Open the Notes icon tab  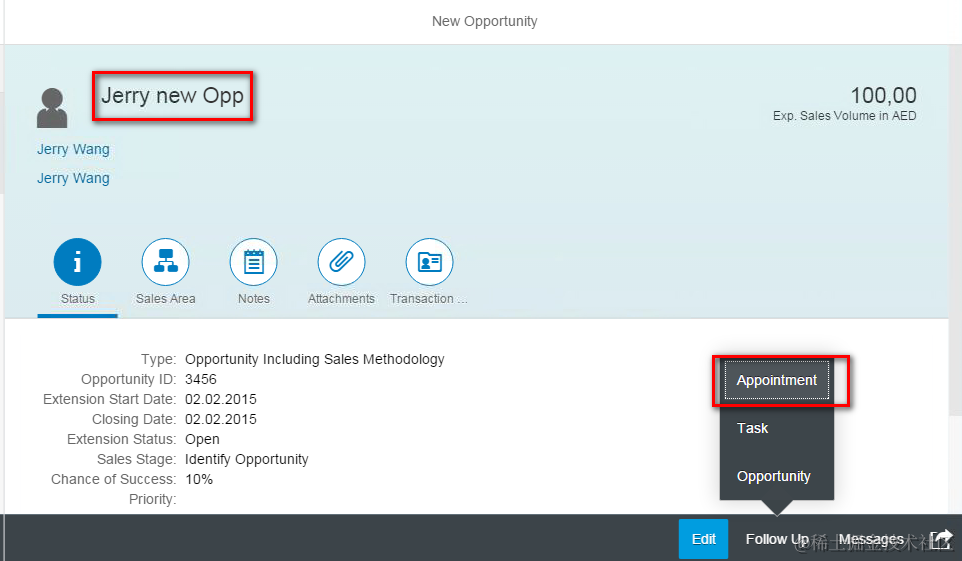coord(253,262)
